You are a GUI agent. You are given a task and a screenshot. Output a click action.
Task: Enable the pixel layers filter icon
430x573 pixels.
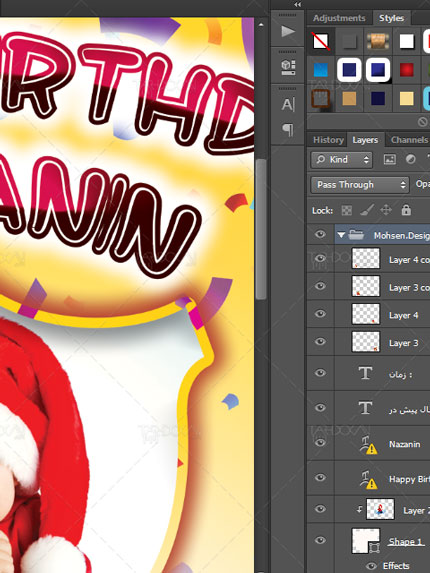(390, 159)
